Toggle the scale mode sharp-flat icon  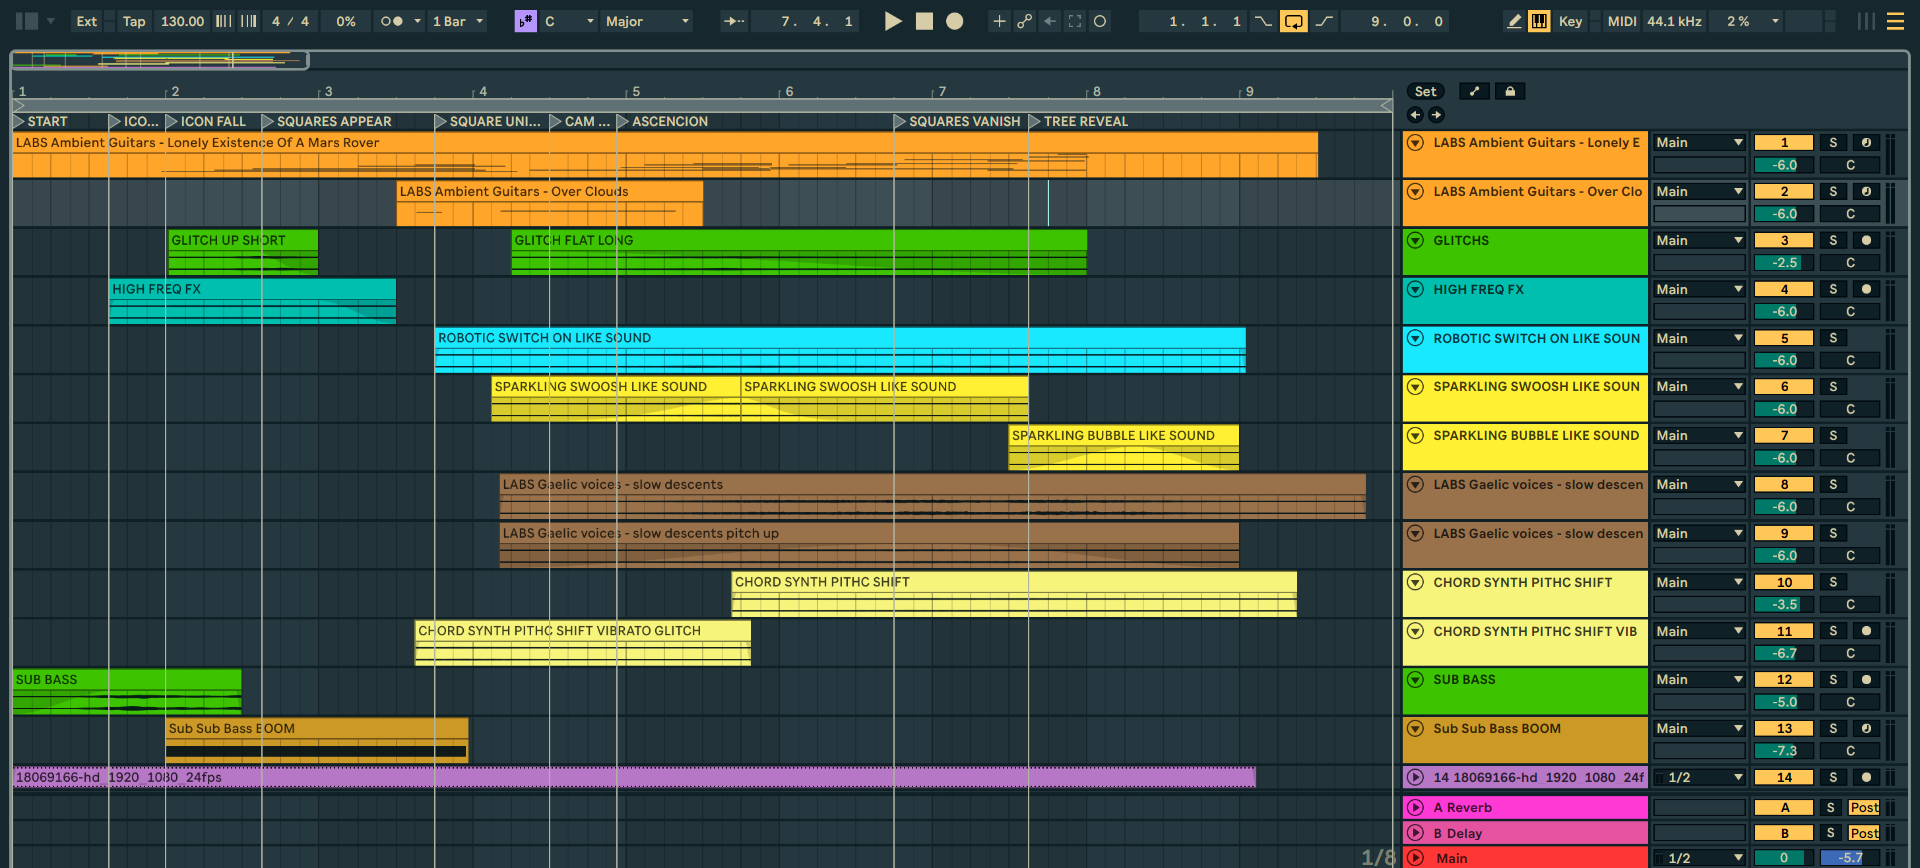coord(525,21)
